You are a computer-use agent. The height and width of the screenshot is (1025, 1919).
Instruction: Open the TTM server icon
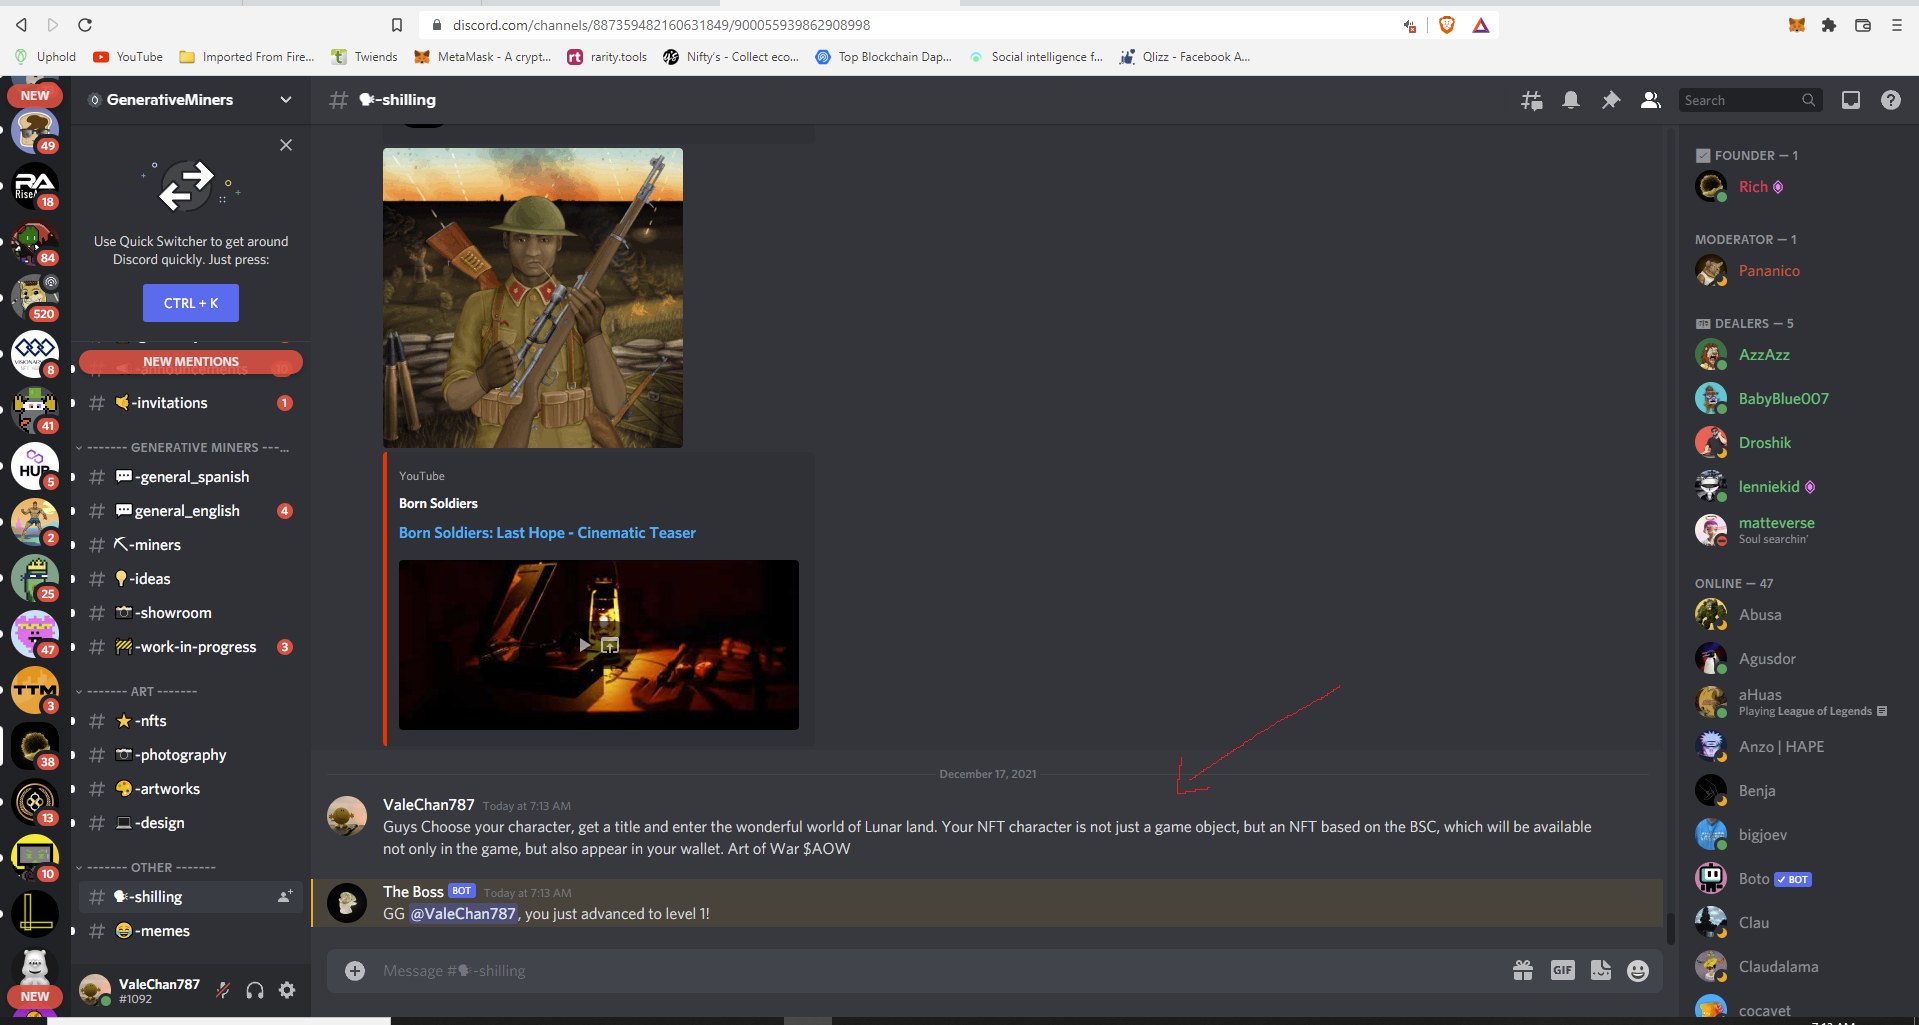click(35, 690)
